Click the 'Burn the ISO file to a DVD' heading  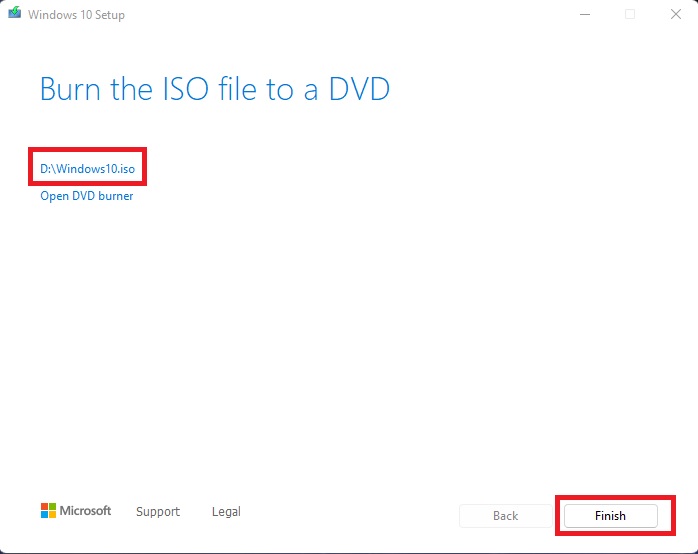[x=215, y=89]
